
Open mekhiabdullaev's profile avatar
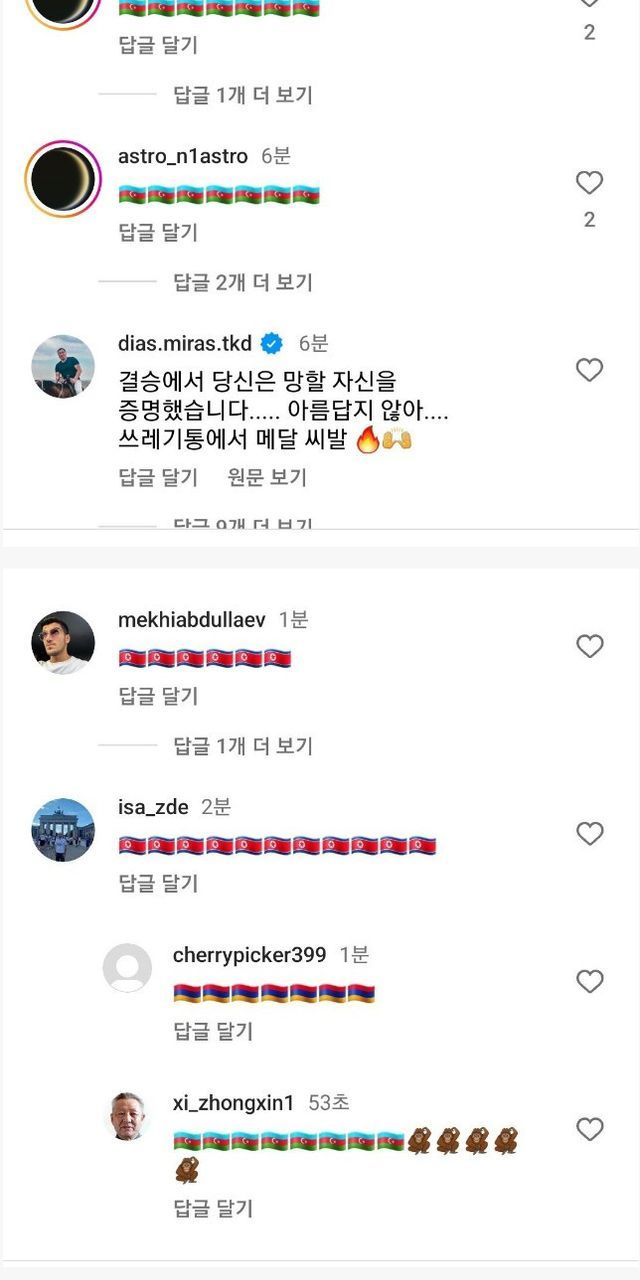(63, 642)
